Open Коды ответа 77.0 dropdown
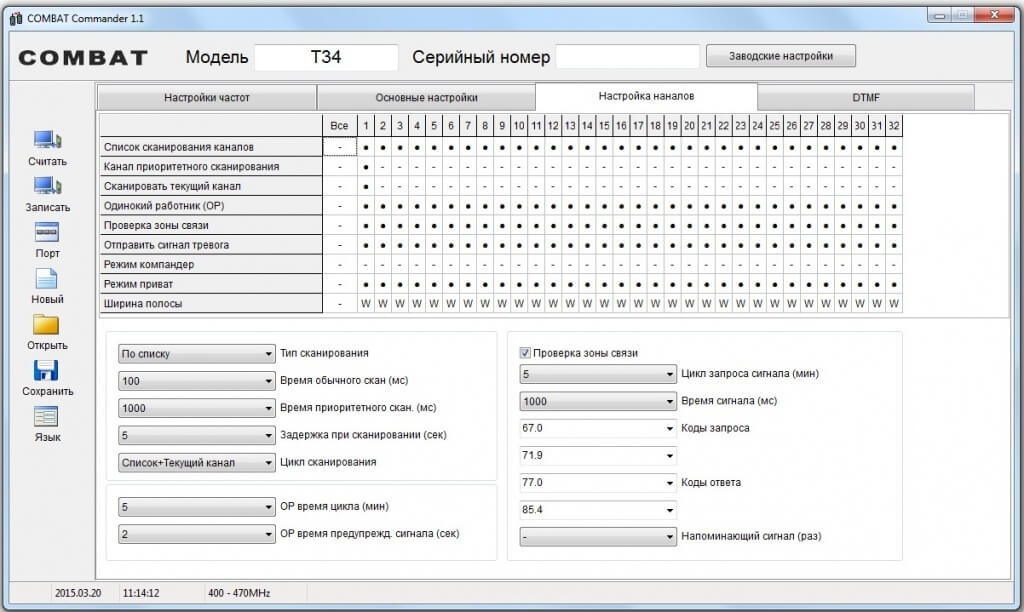The width and height of the screenshot is (1024, 612). point(598,483)
